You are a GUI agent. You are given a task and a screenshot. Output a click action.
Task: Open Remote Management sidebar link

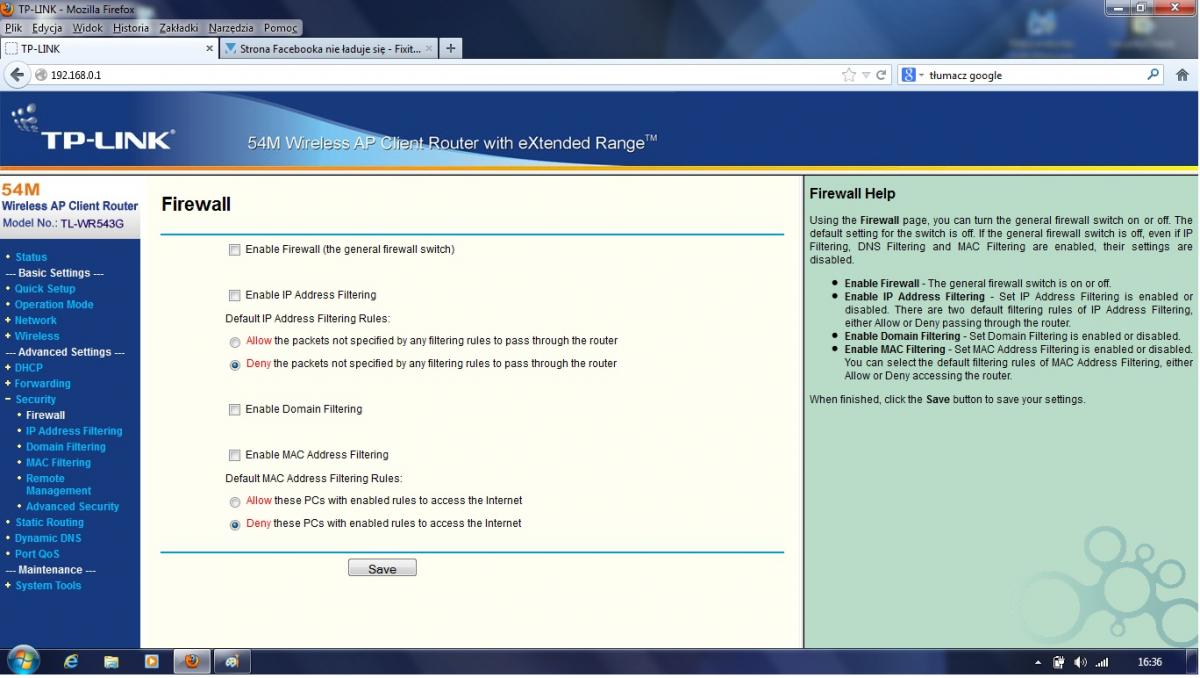pyautogui.click(x=58, y=485)
